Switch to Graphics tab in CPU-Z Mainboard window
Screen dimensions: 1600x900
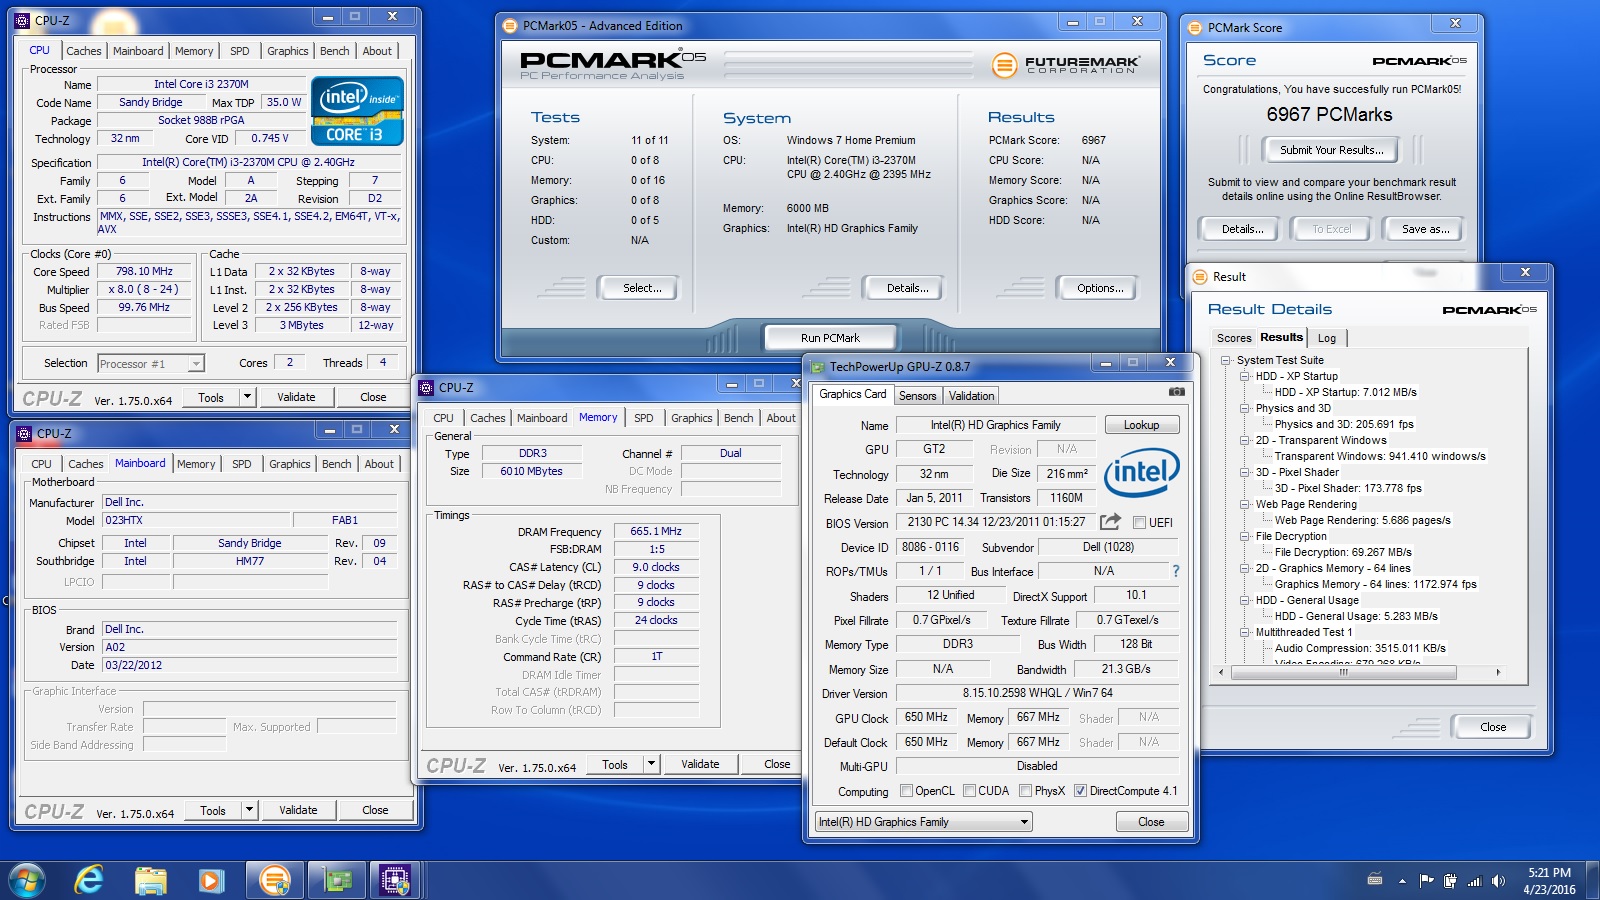click(290, 464)
